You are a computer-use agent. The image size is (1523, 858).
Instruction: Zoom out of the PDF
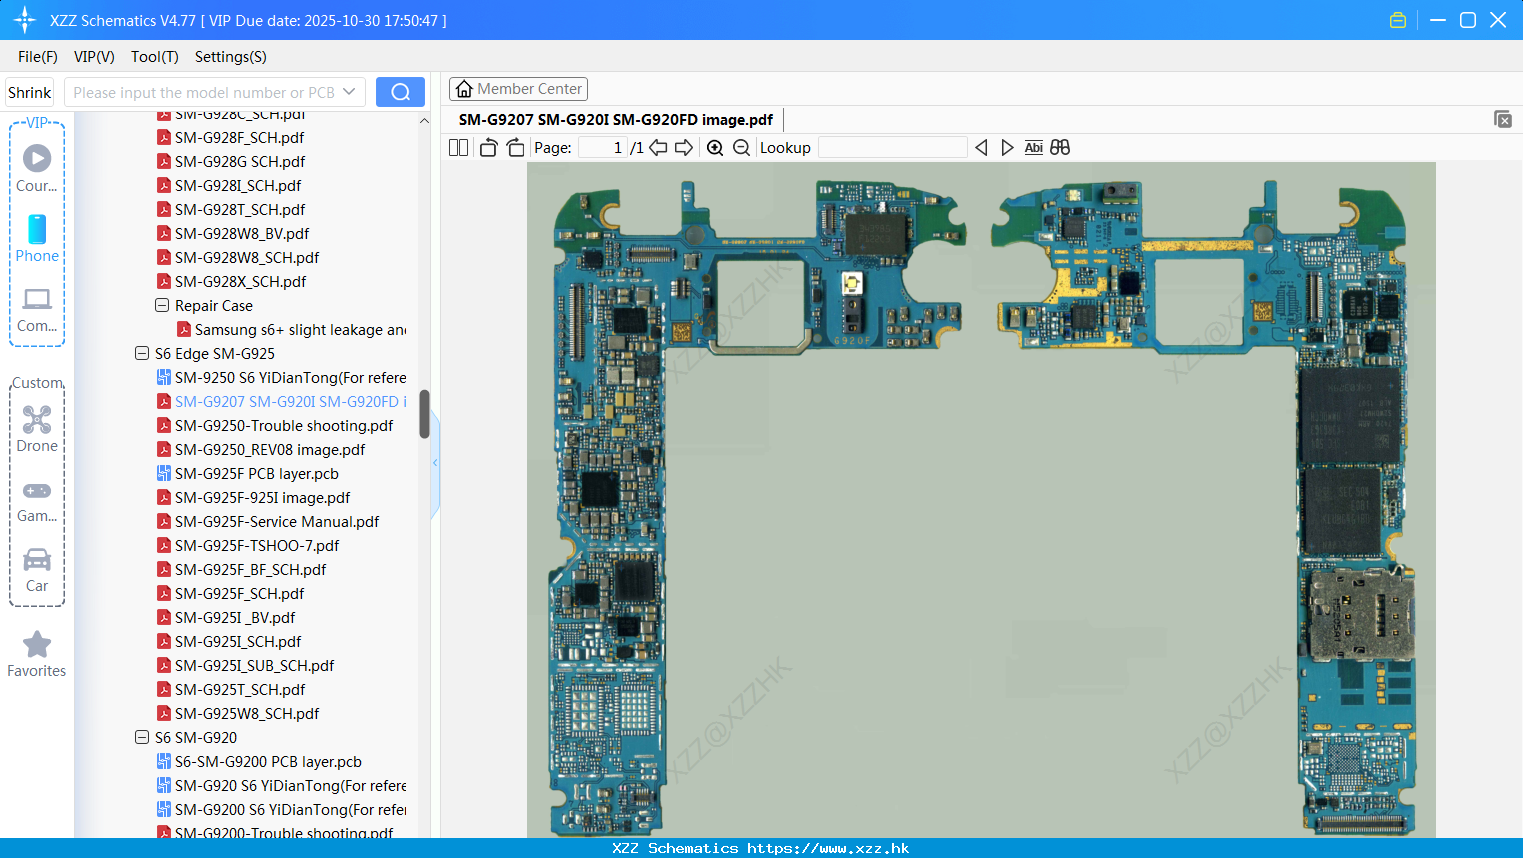[741, 147]
